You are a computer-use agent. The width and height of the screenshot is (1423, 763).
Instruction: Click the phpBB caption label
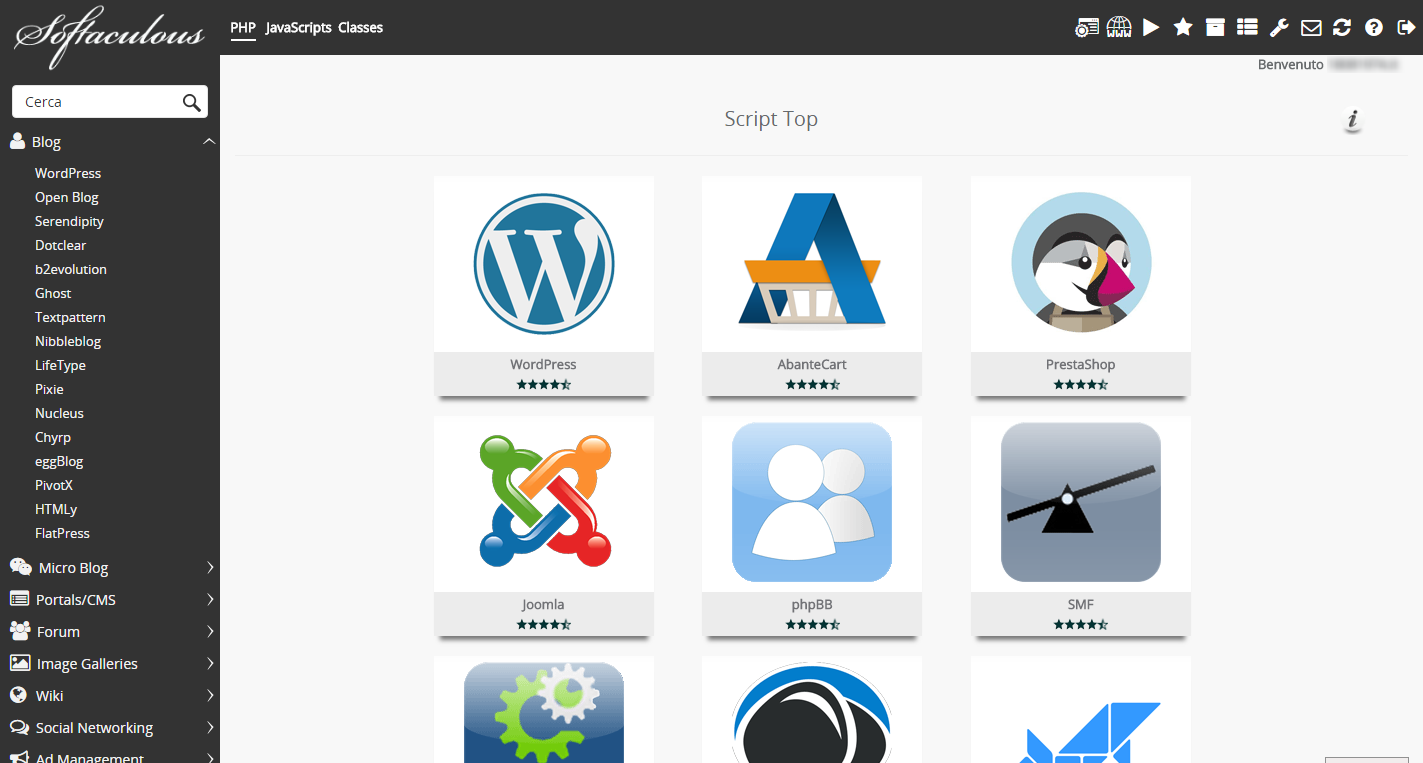(x=812, y=604)
